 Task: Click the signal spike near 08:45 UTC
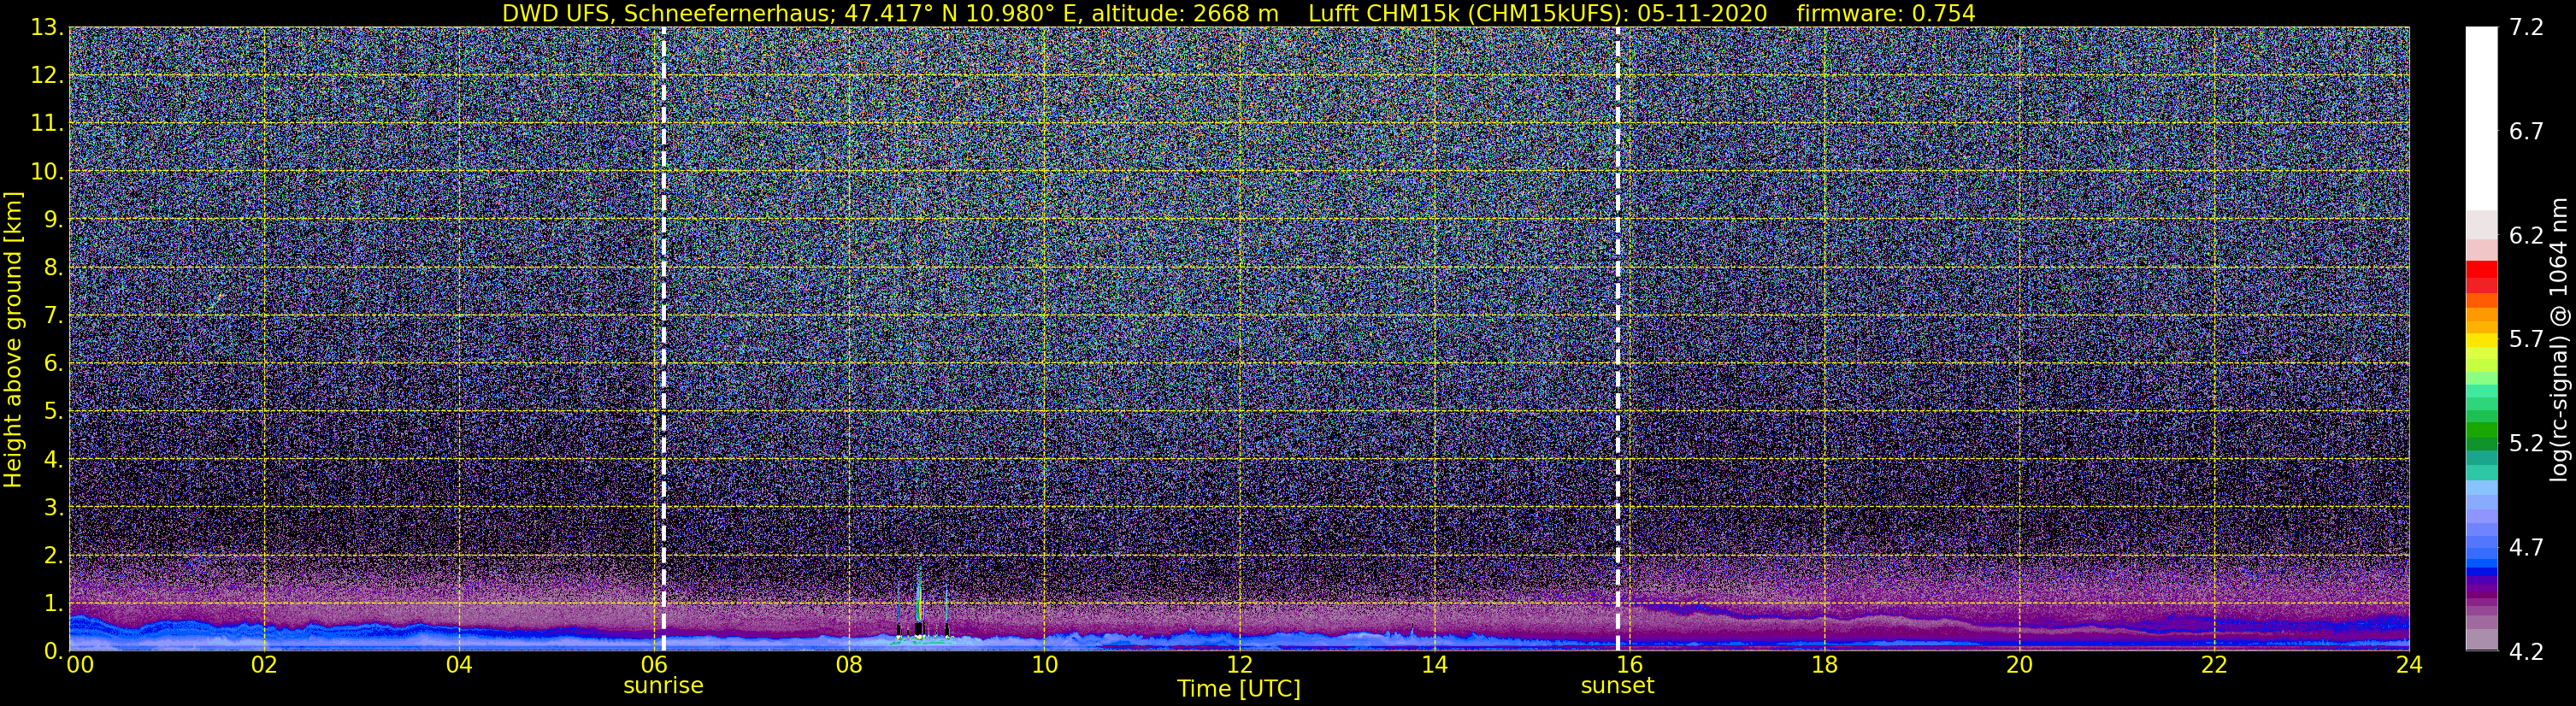pos(919,605)
